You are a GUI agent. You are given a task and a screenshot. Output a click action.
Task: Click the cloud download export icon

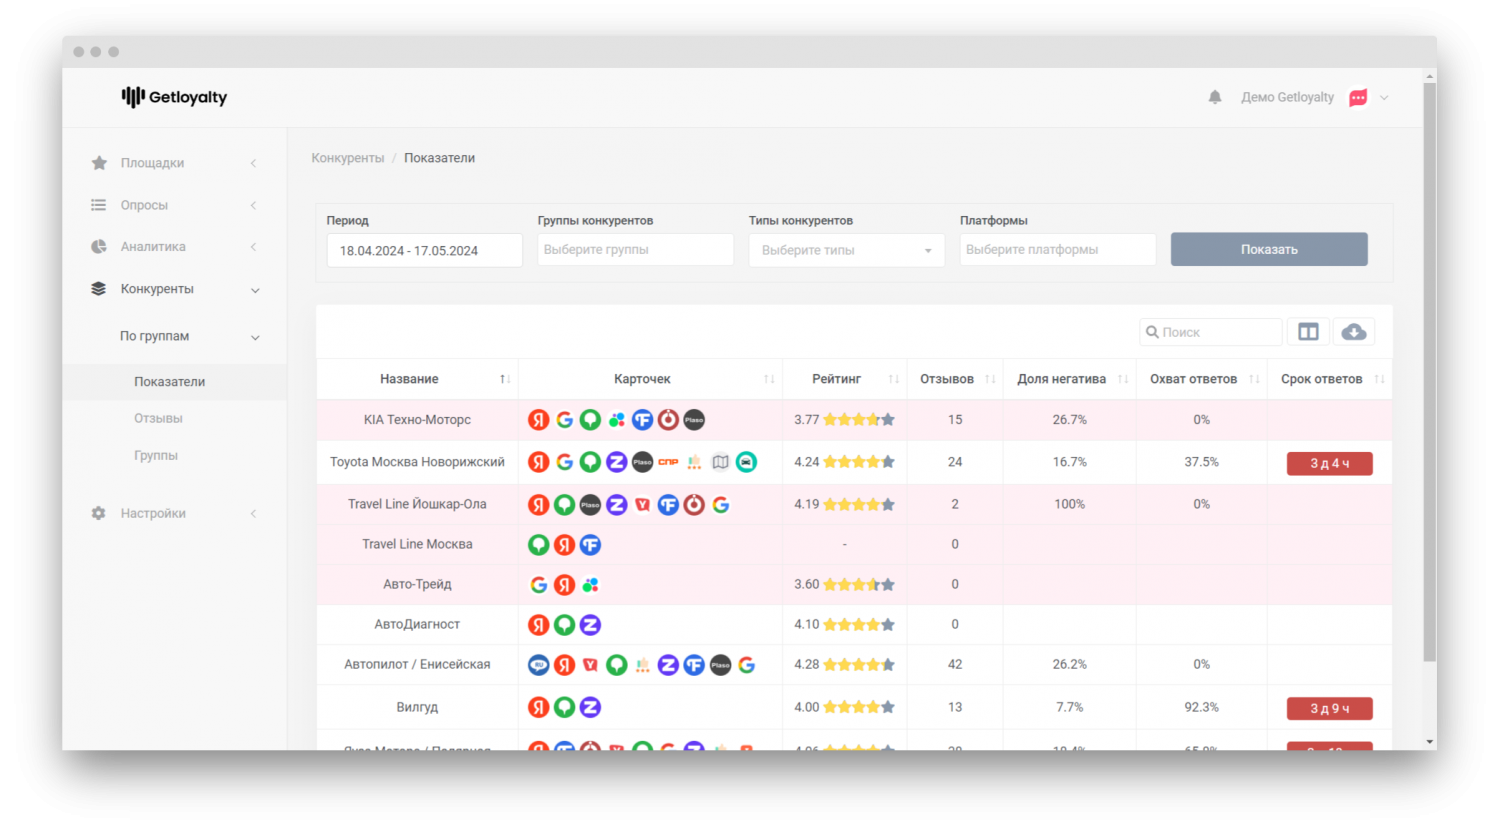[x=1354, y=332]
